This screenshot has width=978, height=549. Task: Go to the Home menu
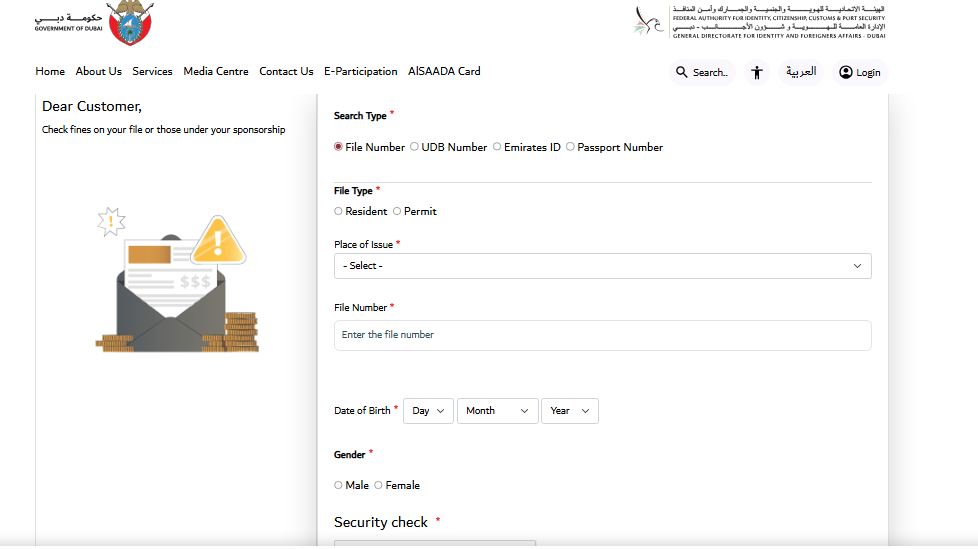(50, 71)
